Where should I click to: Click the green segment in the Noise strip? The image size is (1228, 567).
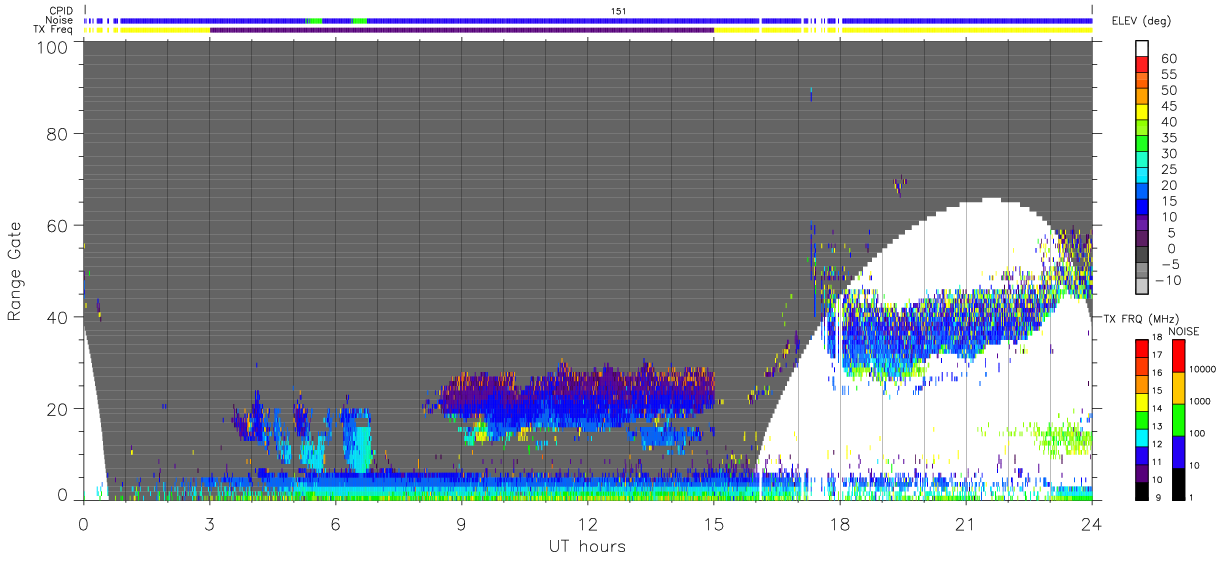314,20
